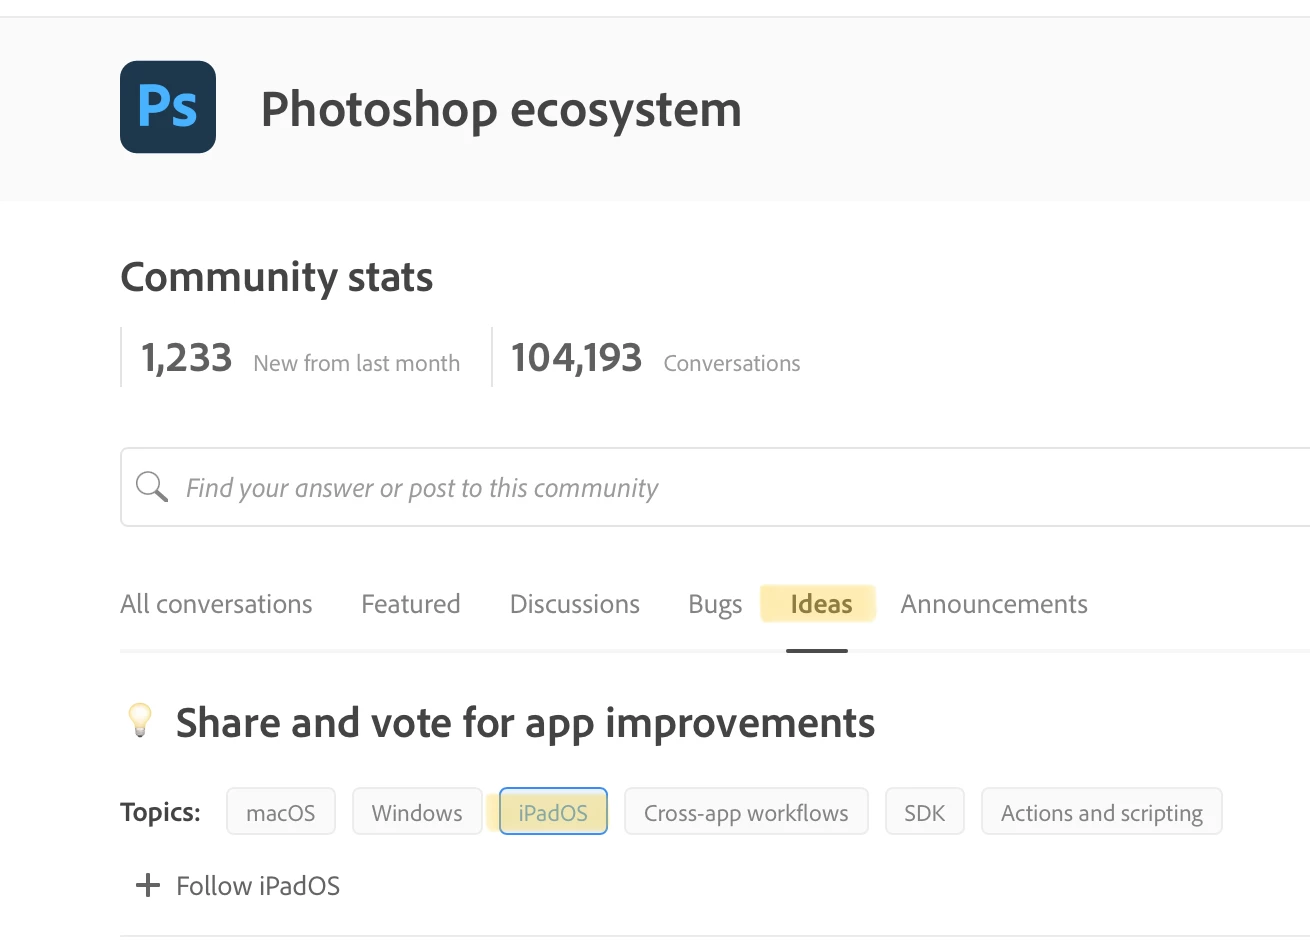Filter ideas by the SDK topic

tap(924, 812)
